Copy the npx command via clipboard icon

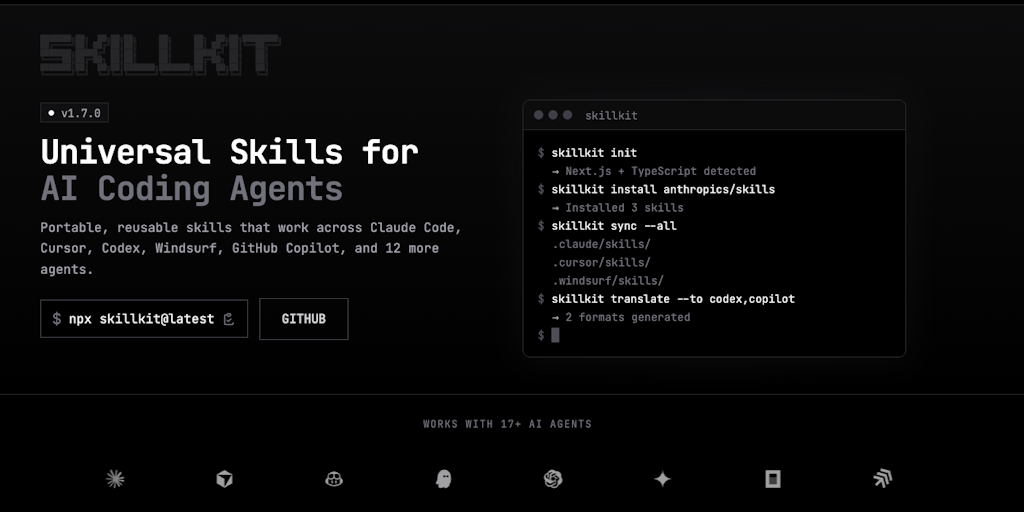pos(229,319)
